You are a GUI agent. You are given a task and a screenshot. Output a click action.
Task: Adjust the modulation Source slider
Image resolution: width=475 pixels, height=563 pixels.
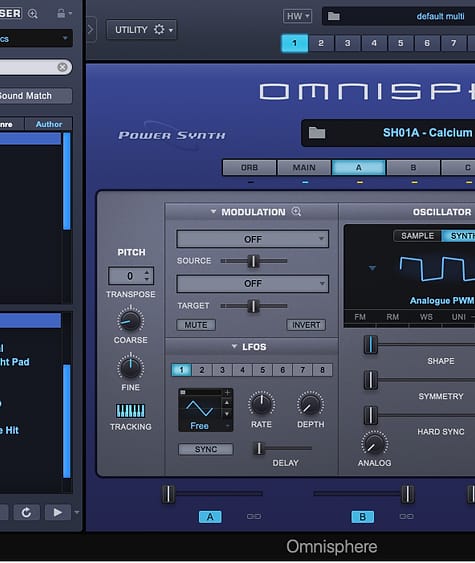click(253, 261)
